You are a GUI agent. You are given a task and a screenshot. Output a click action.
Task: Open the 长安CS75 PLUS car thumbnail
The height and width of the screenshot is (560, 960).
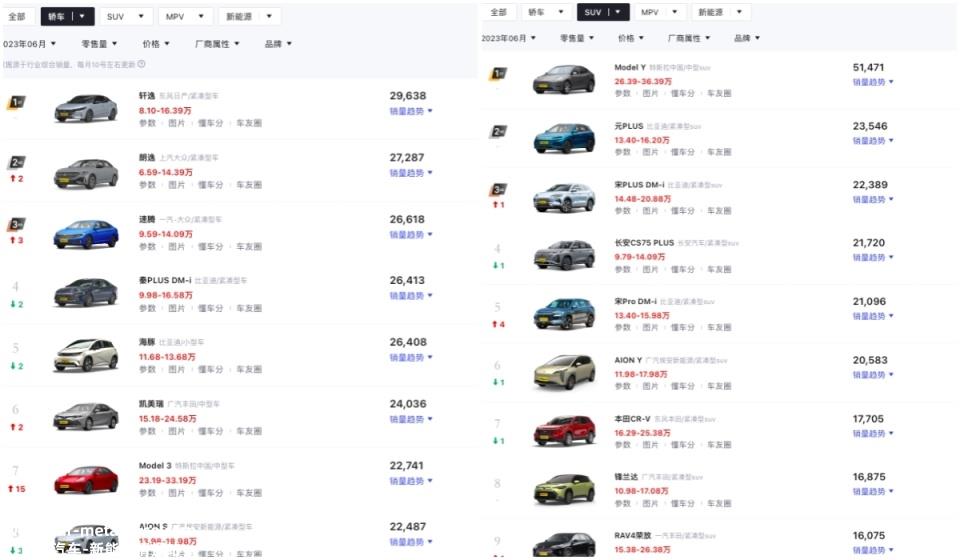(564, 255)
